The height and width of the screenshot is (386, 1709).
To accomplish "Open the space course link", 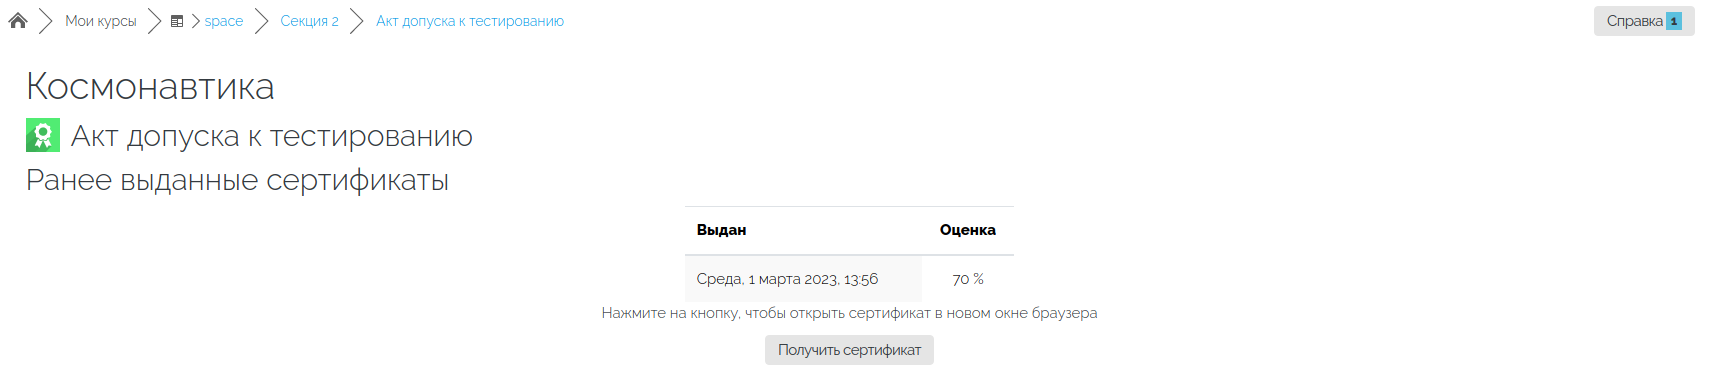I will click(224, 21).
